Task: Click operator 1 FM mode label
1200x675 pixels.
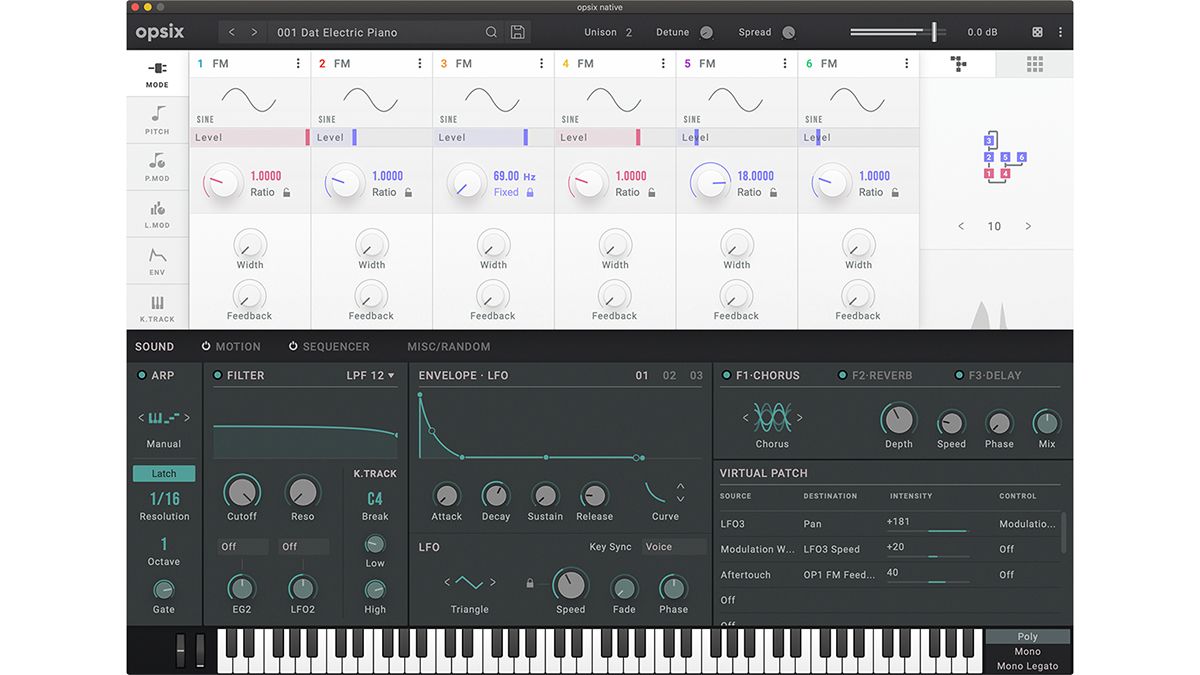Action: click(221, 63)
